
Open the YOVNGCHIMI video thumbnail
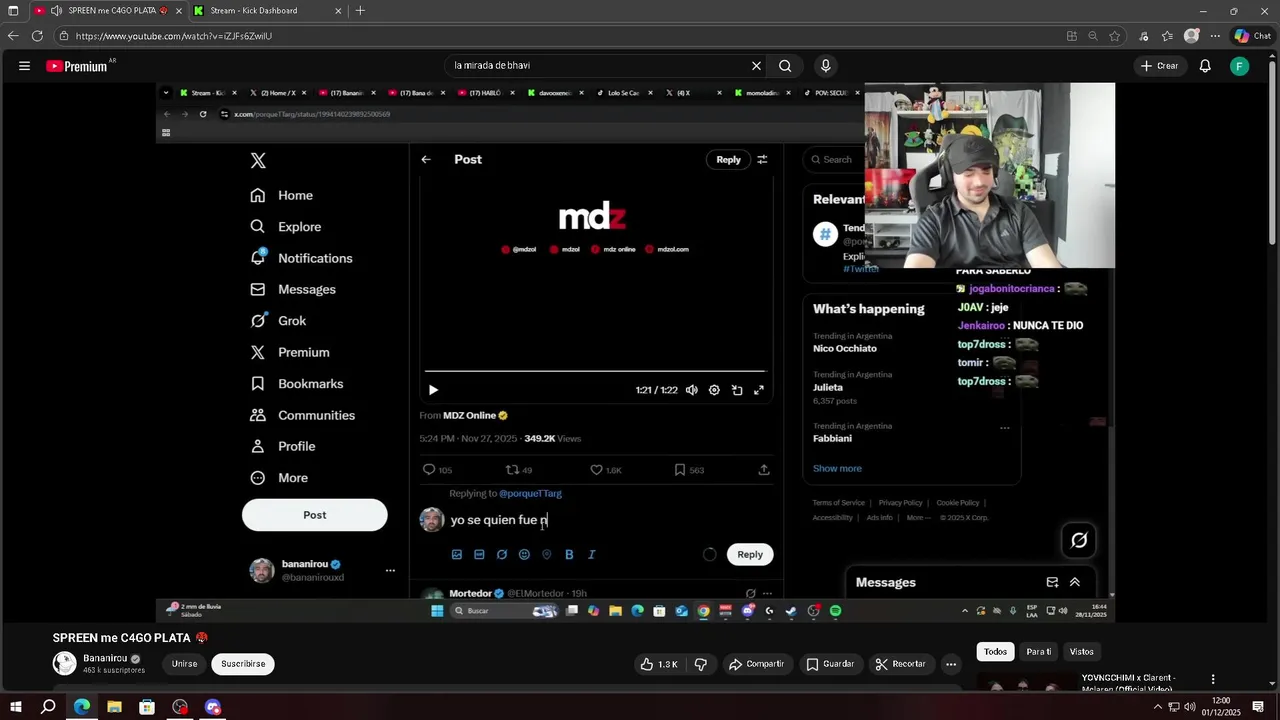click(1025, 682)
